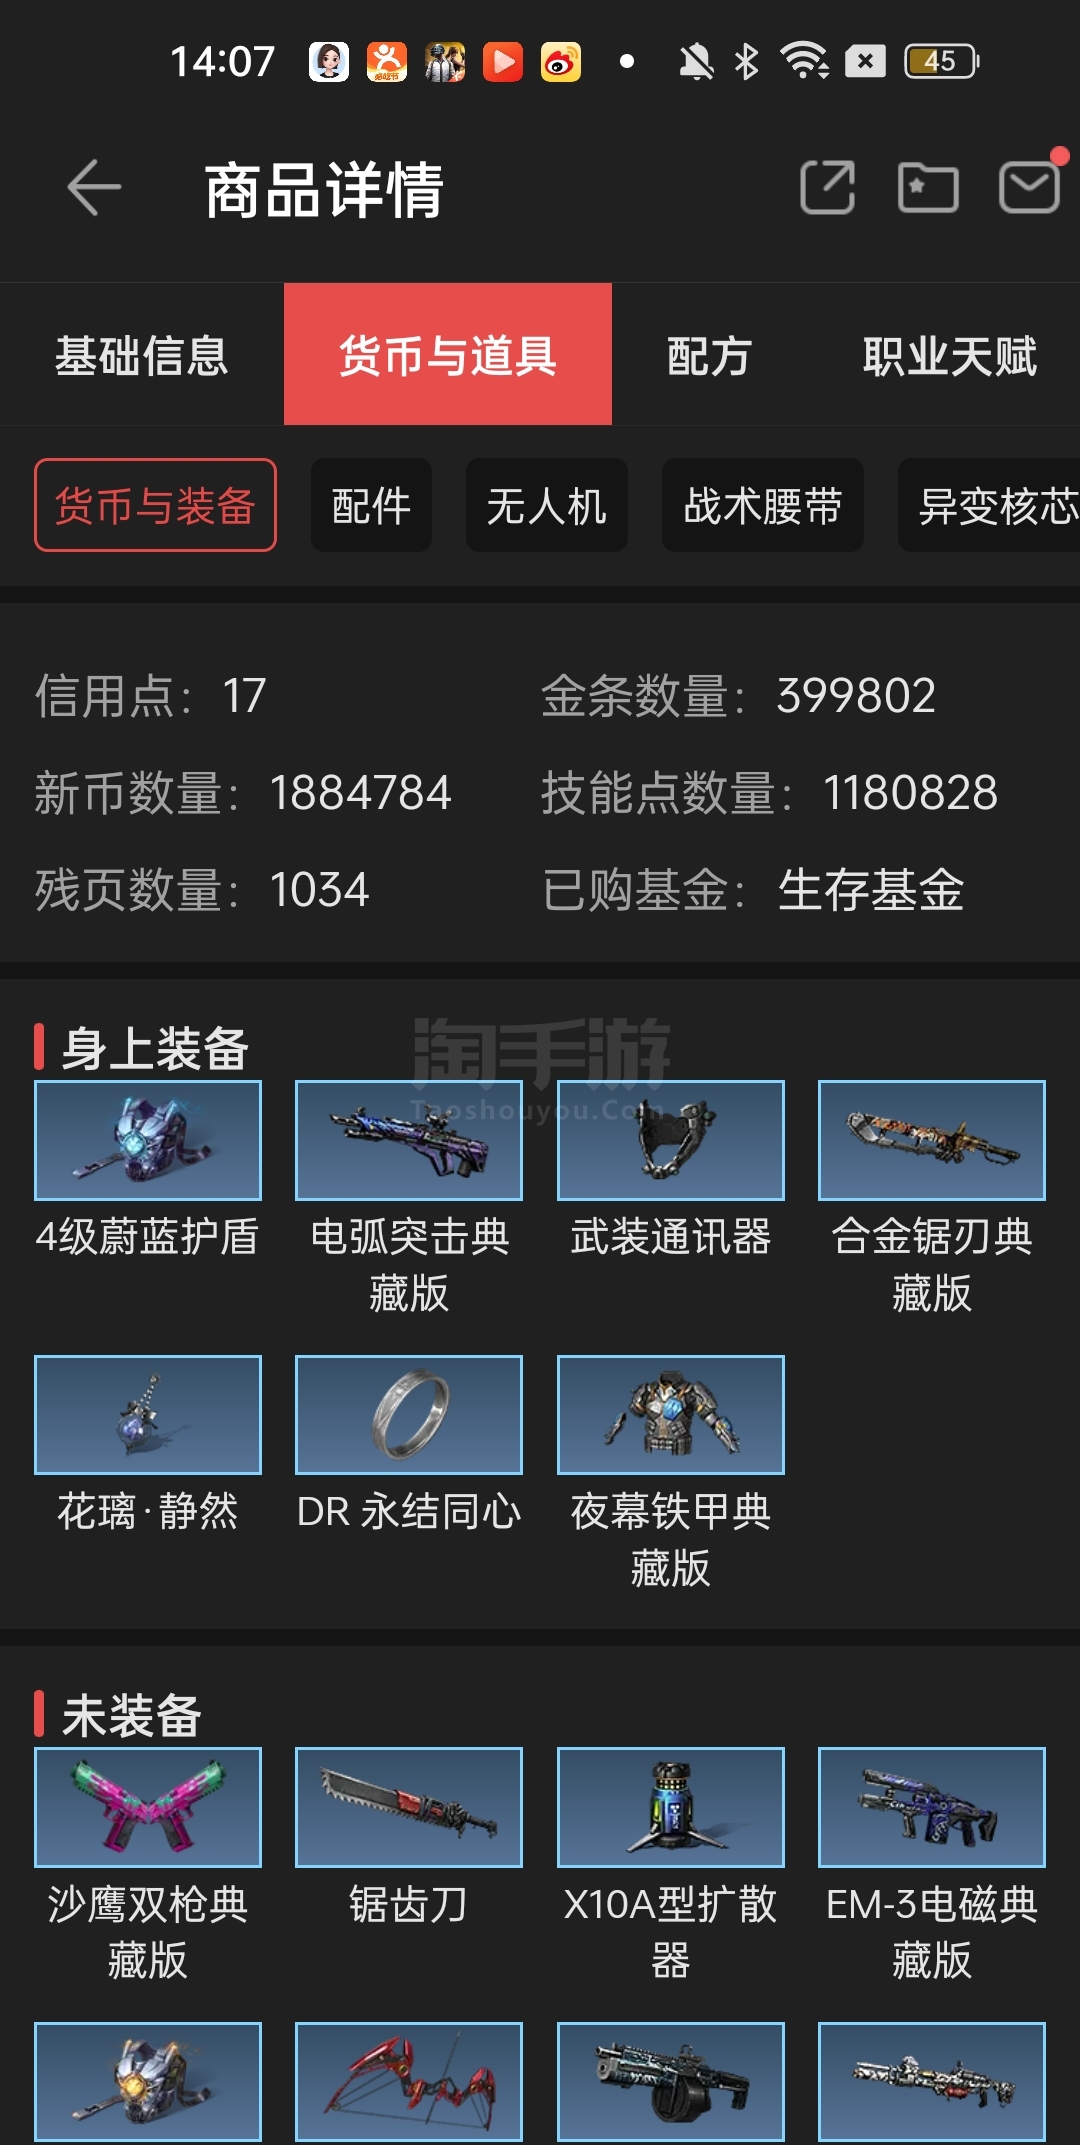The height and width of the screenshot is (2145, 1080).
Task: Switch to the 配方 tab
Action: click(709, 355)
